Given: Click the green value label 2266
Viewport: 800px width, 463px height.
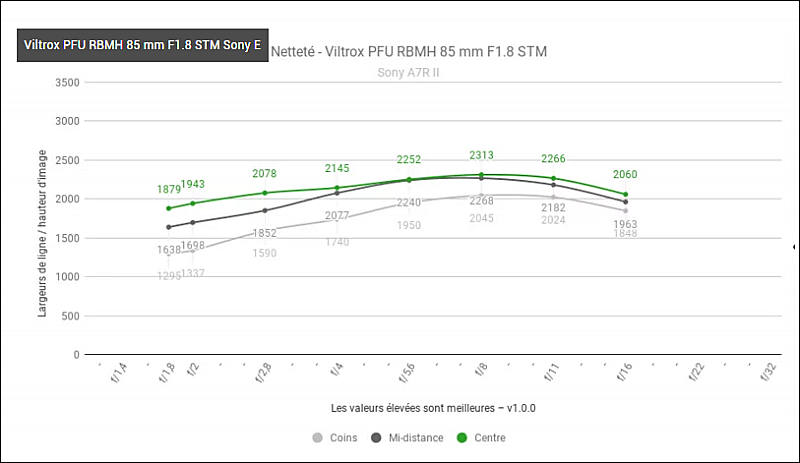Looking at the screenshot, I should (553, 159).
